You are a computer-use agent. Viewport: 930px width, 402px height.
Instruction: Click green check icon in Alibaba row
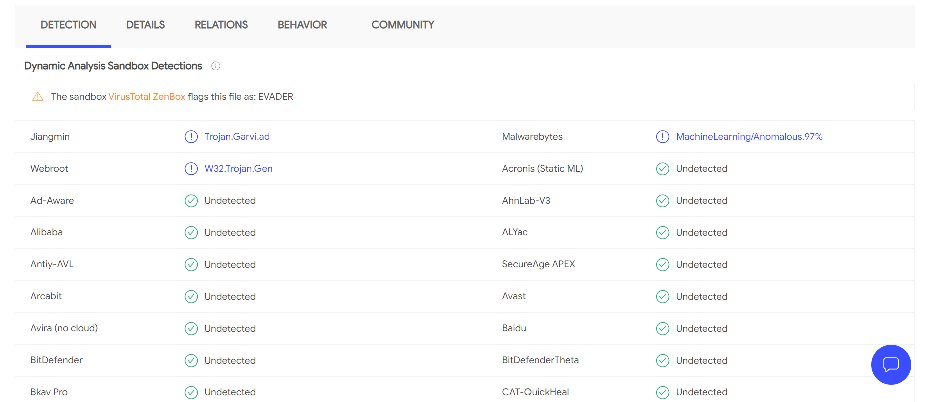click(191, 232)
